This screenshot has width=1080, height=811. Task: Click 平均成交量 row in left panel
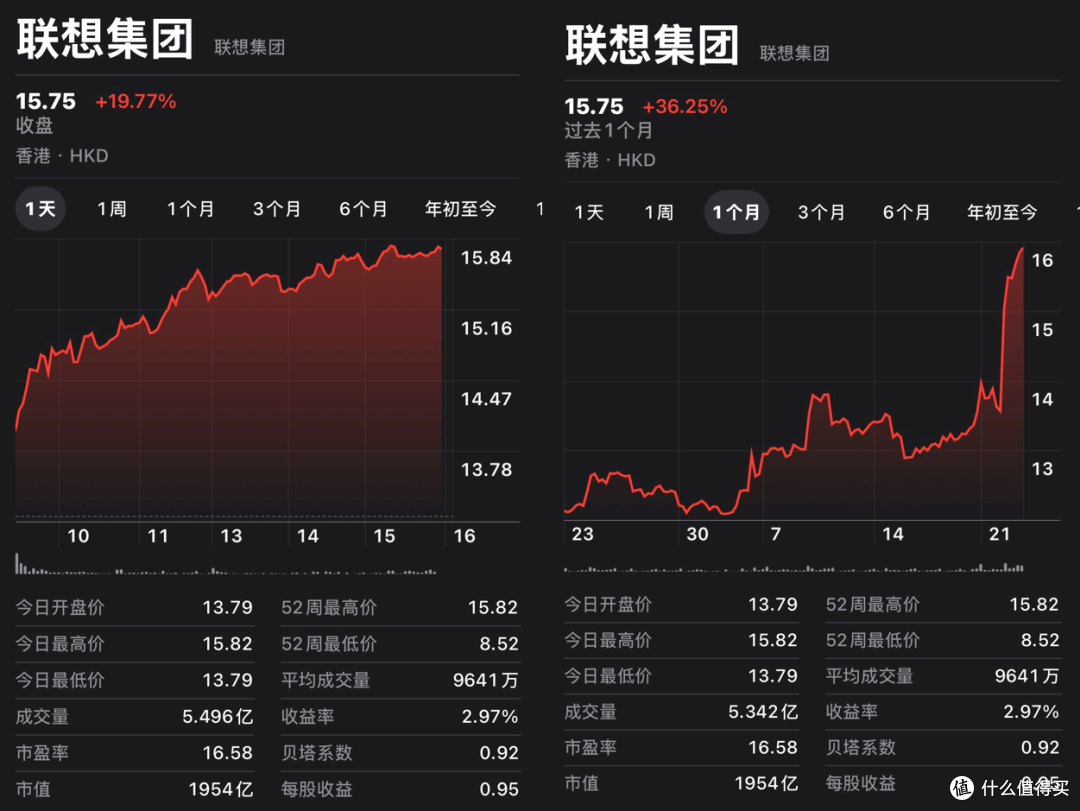tap(400, 680)
